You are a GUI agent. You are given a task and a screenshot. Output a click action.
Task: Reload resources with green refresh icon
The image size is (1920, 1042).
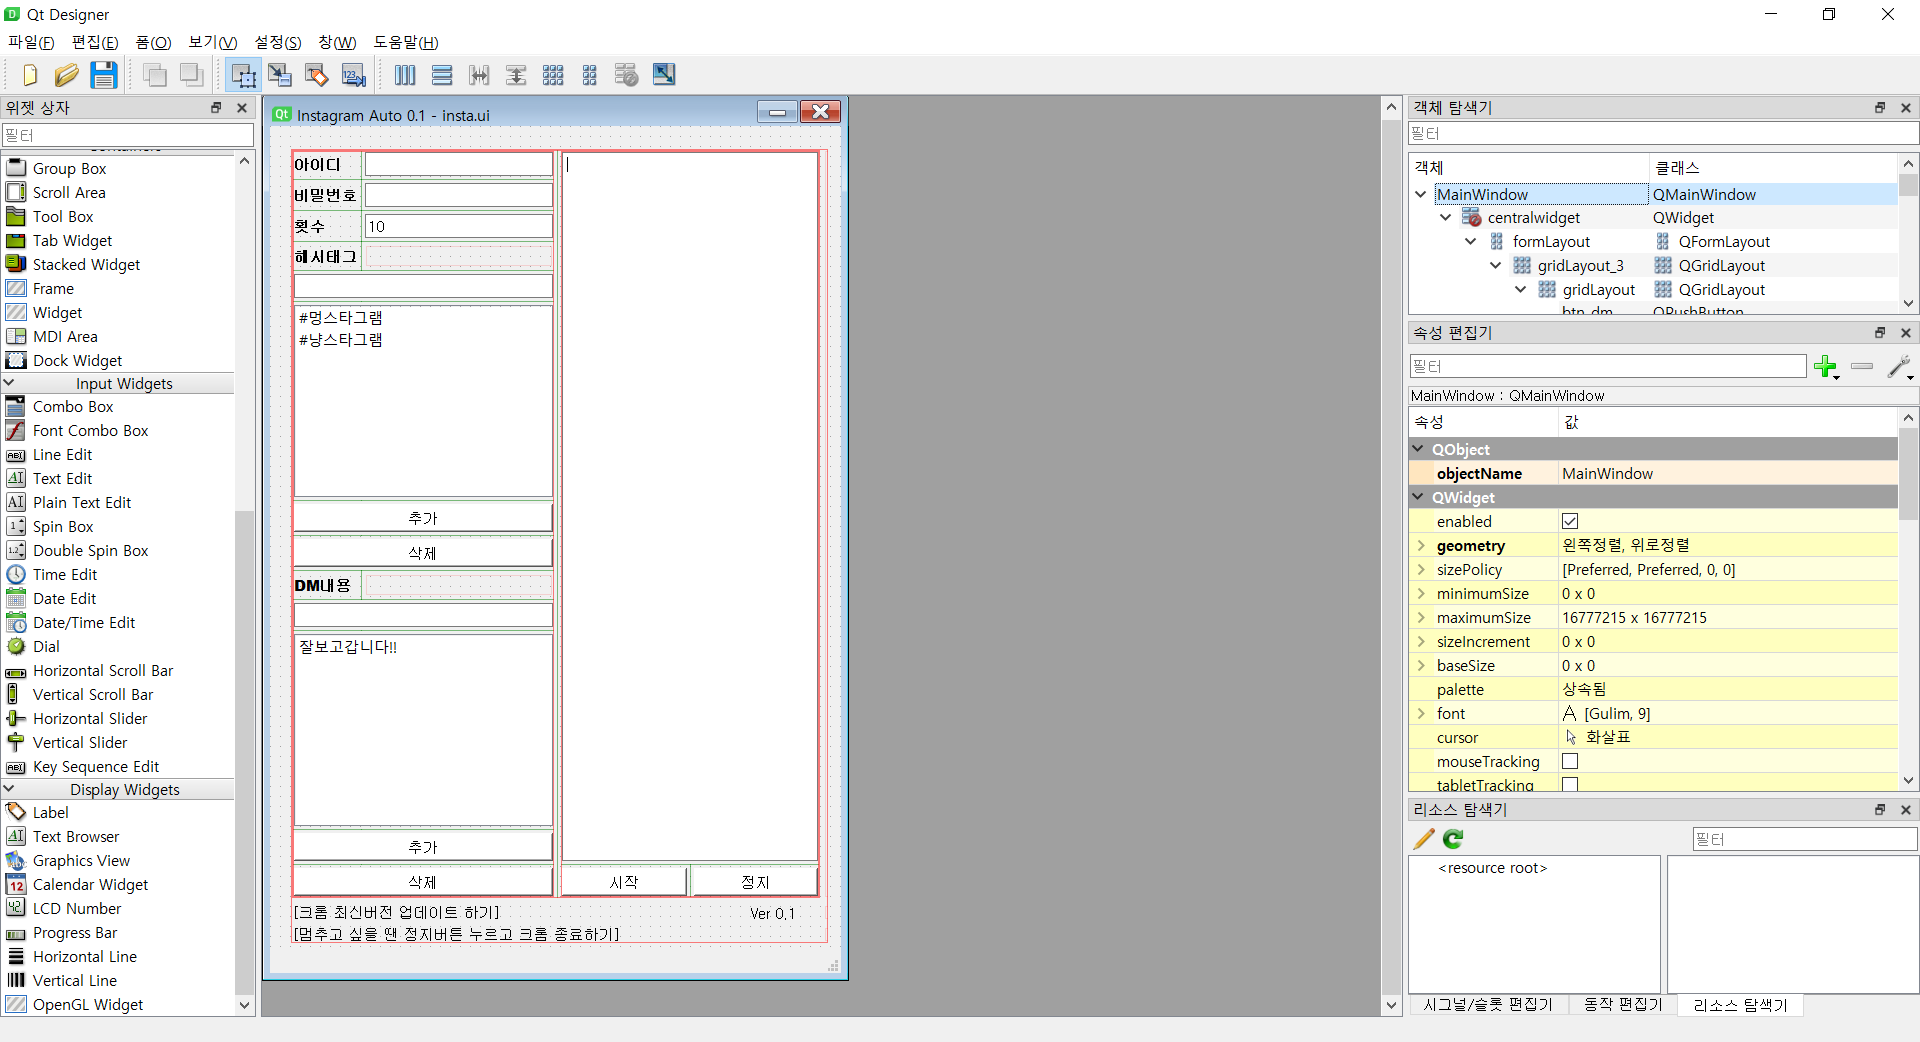point(1453,839)
